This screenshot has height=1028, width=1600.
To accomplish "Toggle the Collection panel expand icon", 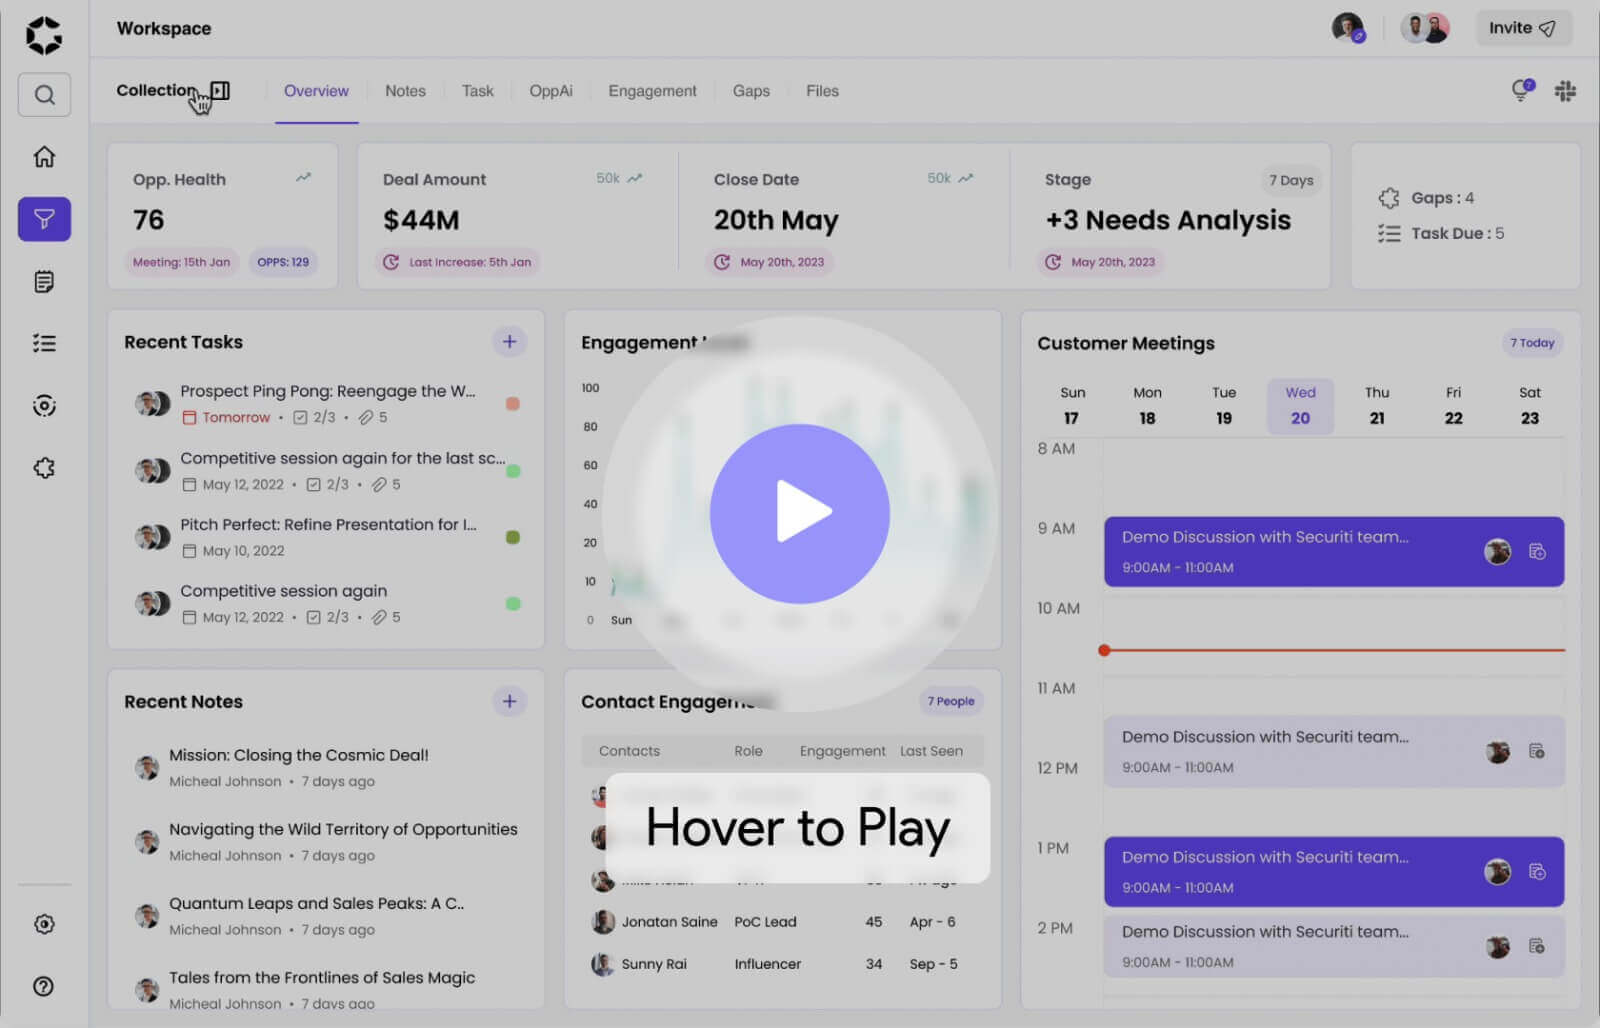I will (221, 91).
